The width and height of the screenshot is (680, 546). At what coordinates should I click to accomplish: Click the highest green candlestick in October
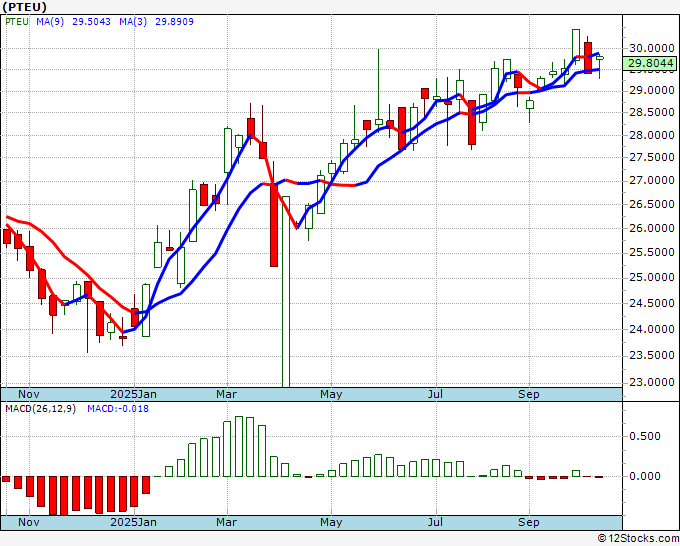click(x=576, y=45)
